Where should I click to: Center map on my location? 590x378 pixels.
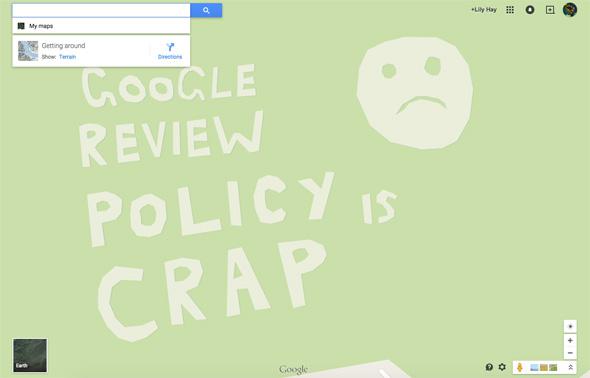570,326
